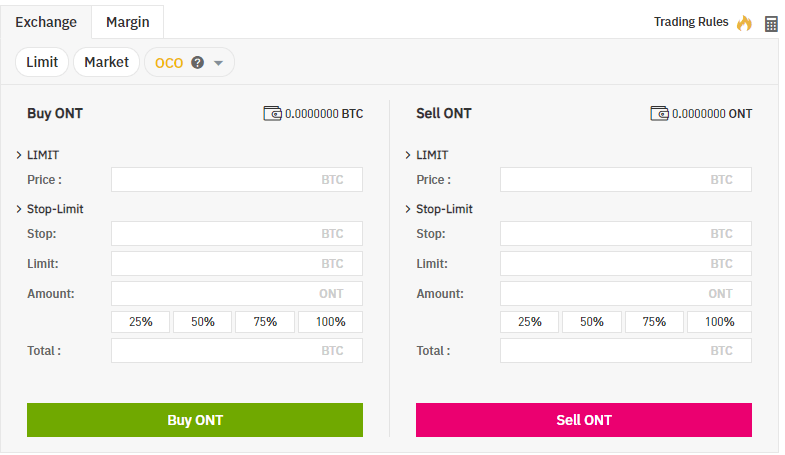The width and height of the screenshot is (785, 455).
Task: Set sell amount to 100%
Action: (x=719, y=322)
